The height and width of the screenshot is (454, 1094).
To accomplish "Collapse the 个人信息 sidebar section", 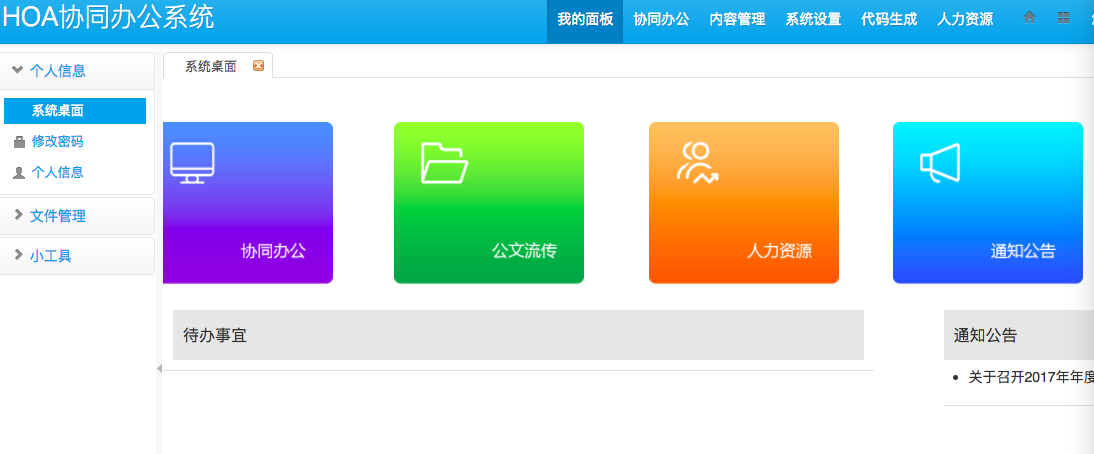I will point(48,71).
